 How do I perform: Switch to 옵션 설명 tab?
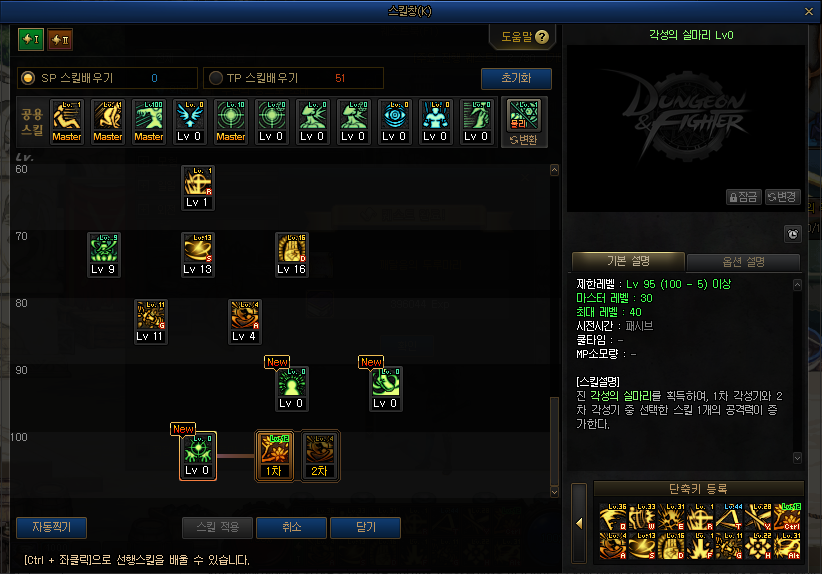click(x=743, y=262)
